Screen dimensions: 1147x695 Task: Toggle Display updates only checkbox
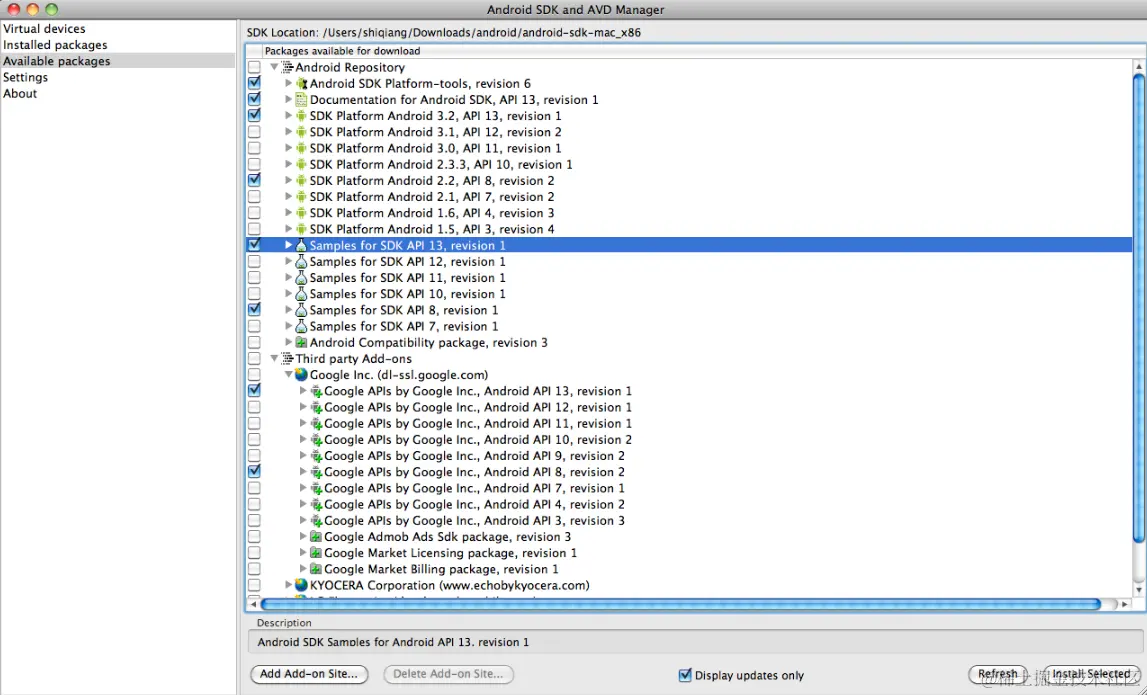[685, 675]
